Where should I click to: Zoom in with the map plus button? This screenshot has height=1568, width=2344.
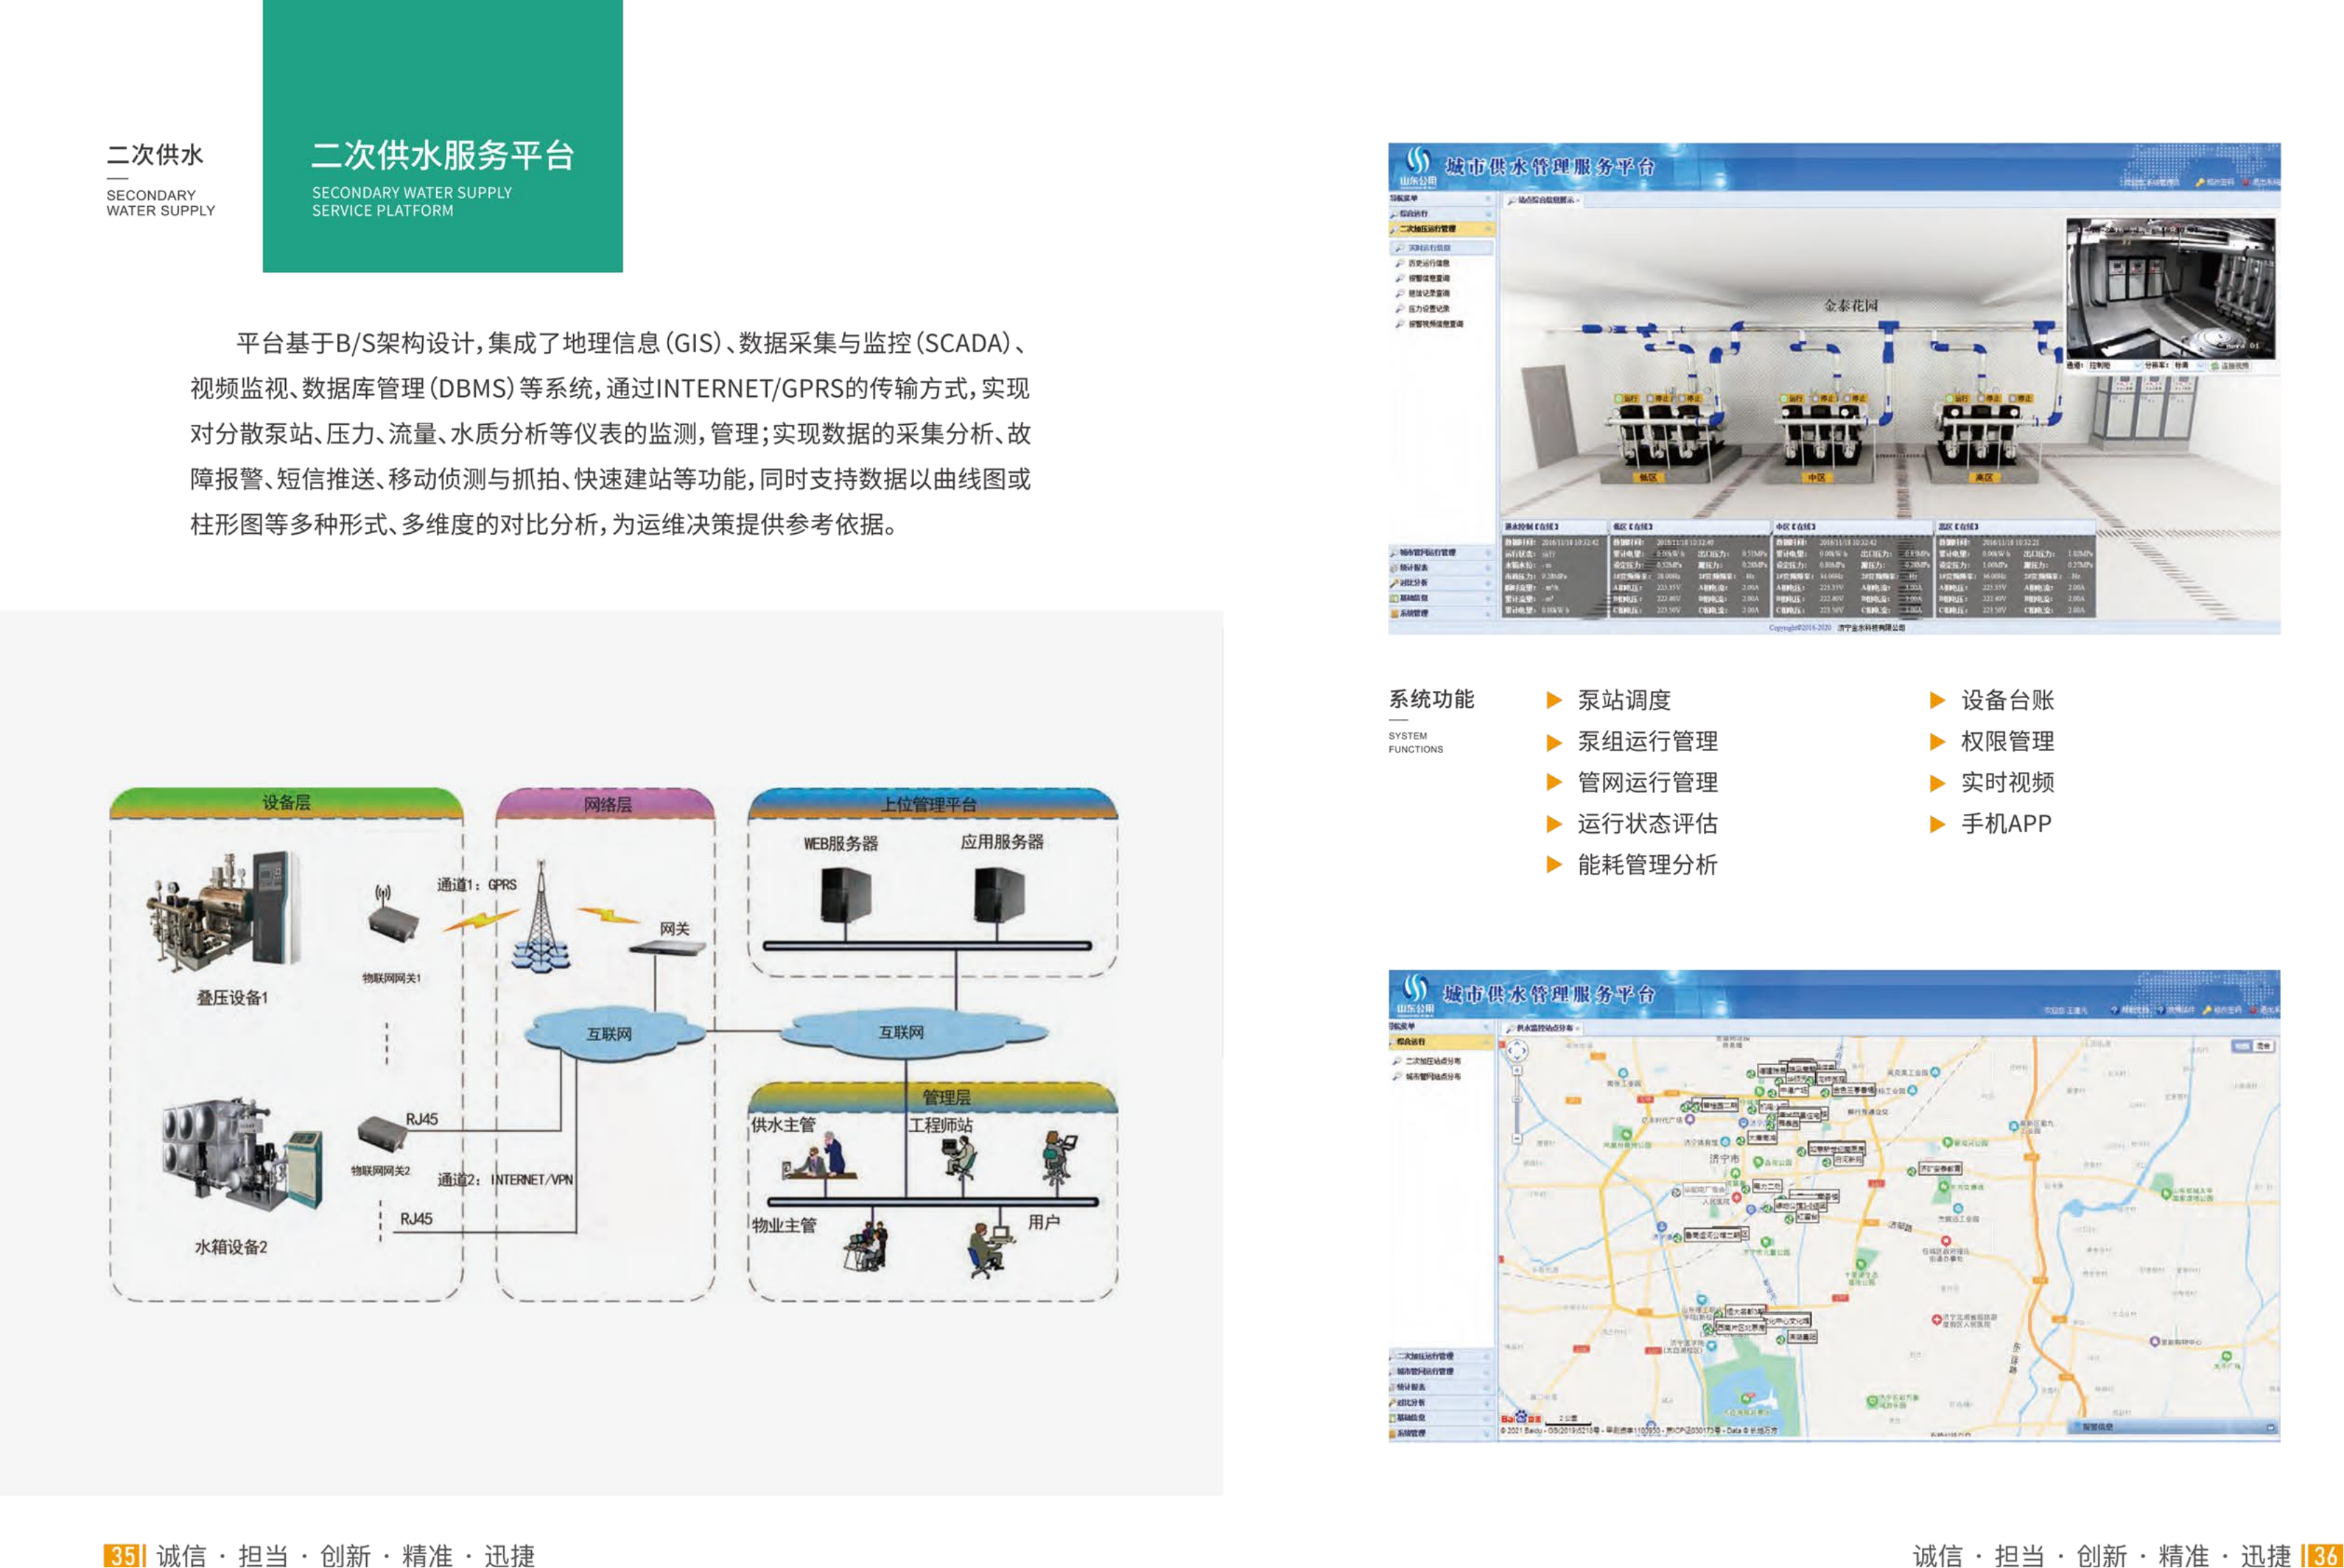coord(1516,1070)
